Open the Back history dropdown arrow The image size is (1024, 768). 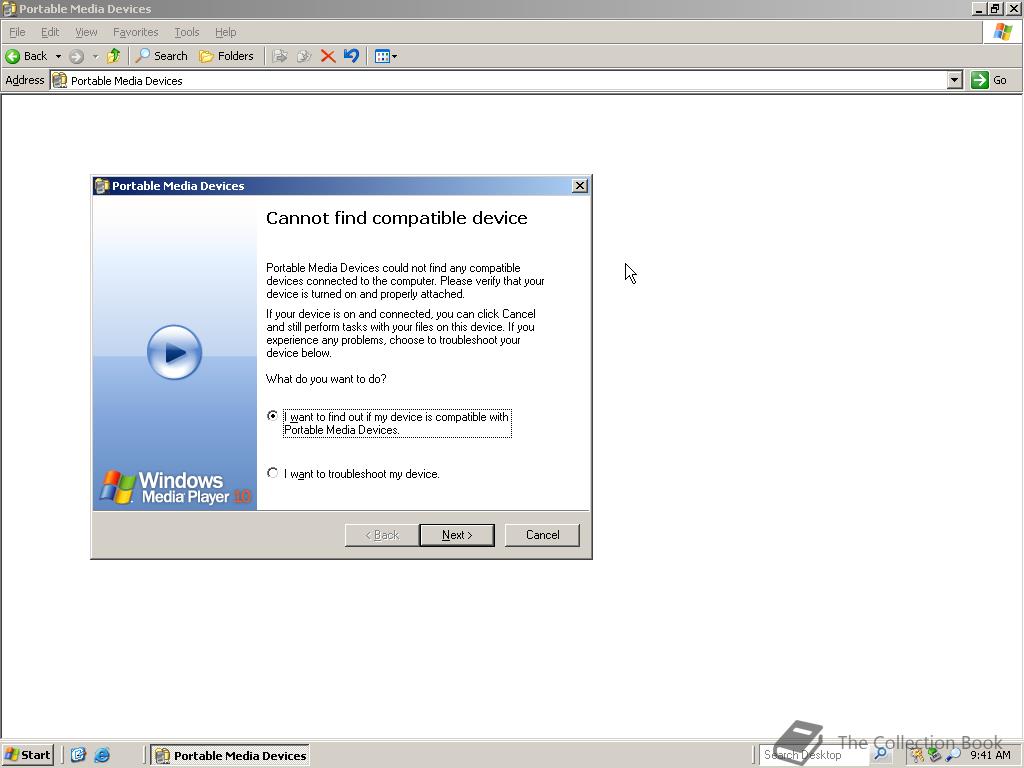(58, 56)
